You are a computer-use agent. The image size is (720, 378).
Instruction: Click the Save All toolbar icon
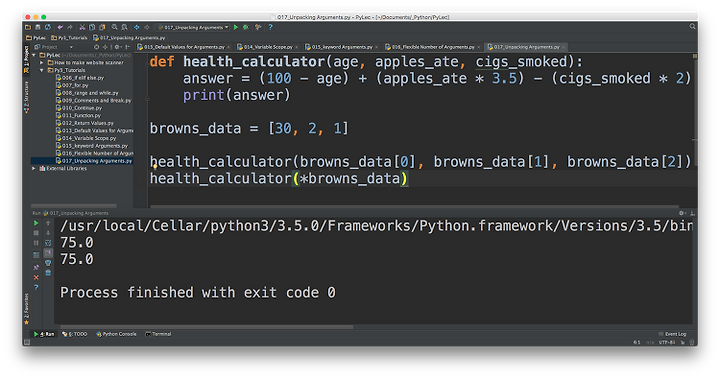38,27
